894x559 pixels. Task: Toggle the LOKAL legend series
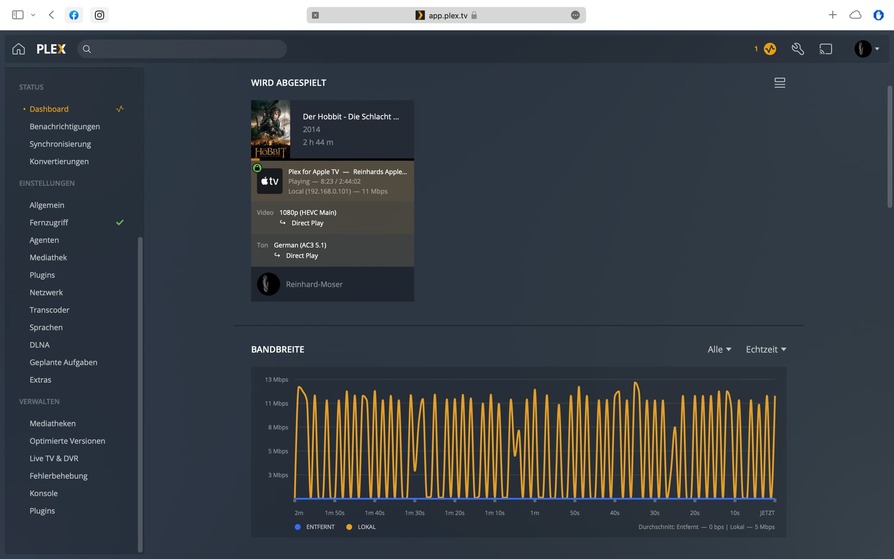[x=361, y=527]
